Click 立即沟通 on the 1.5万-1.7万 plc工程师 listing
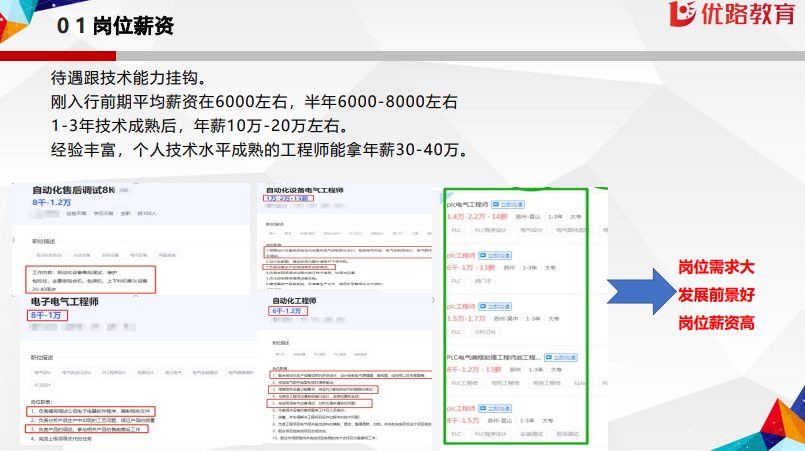805x451 pixels. coord(495,306)
